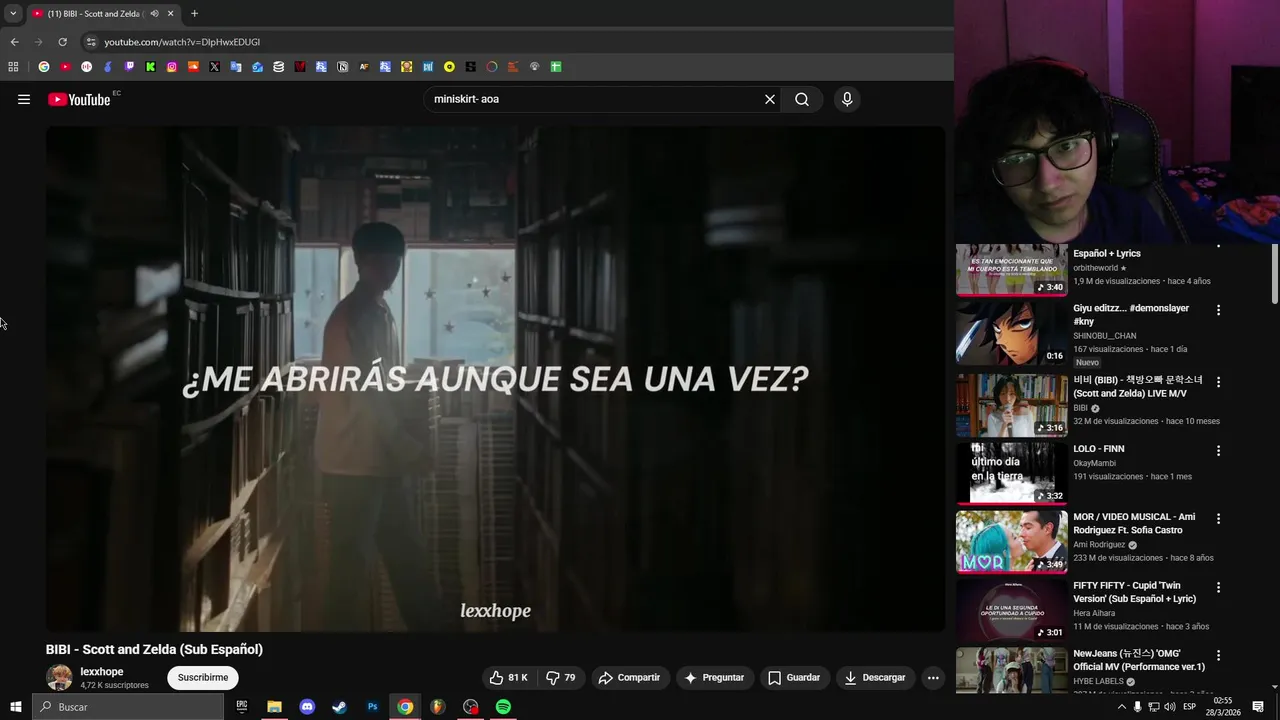Open Discord from taskbar
The height and width of the screenshot is (720, 1280).
(307, 707)
